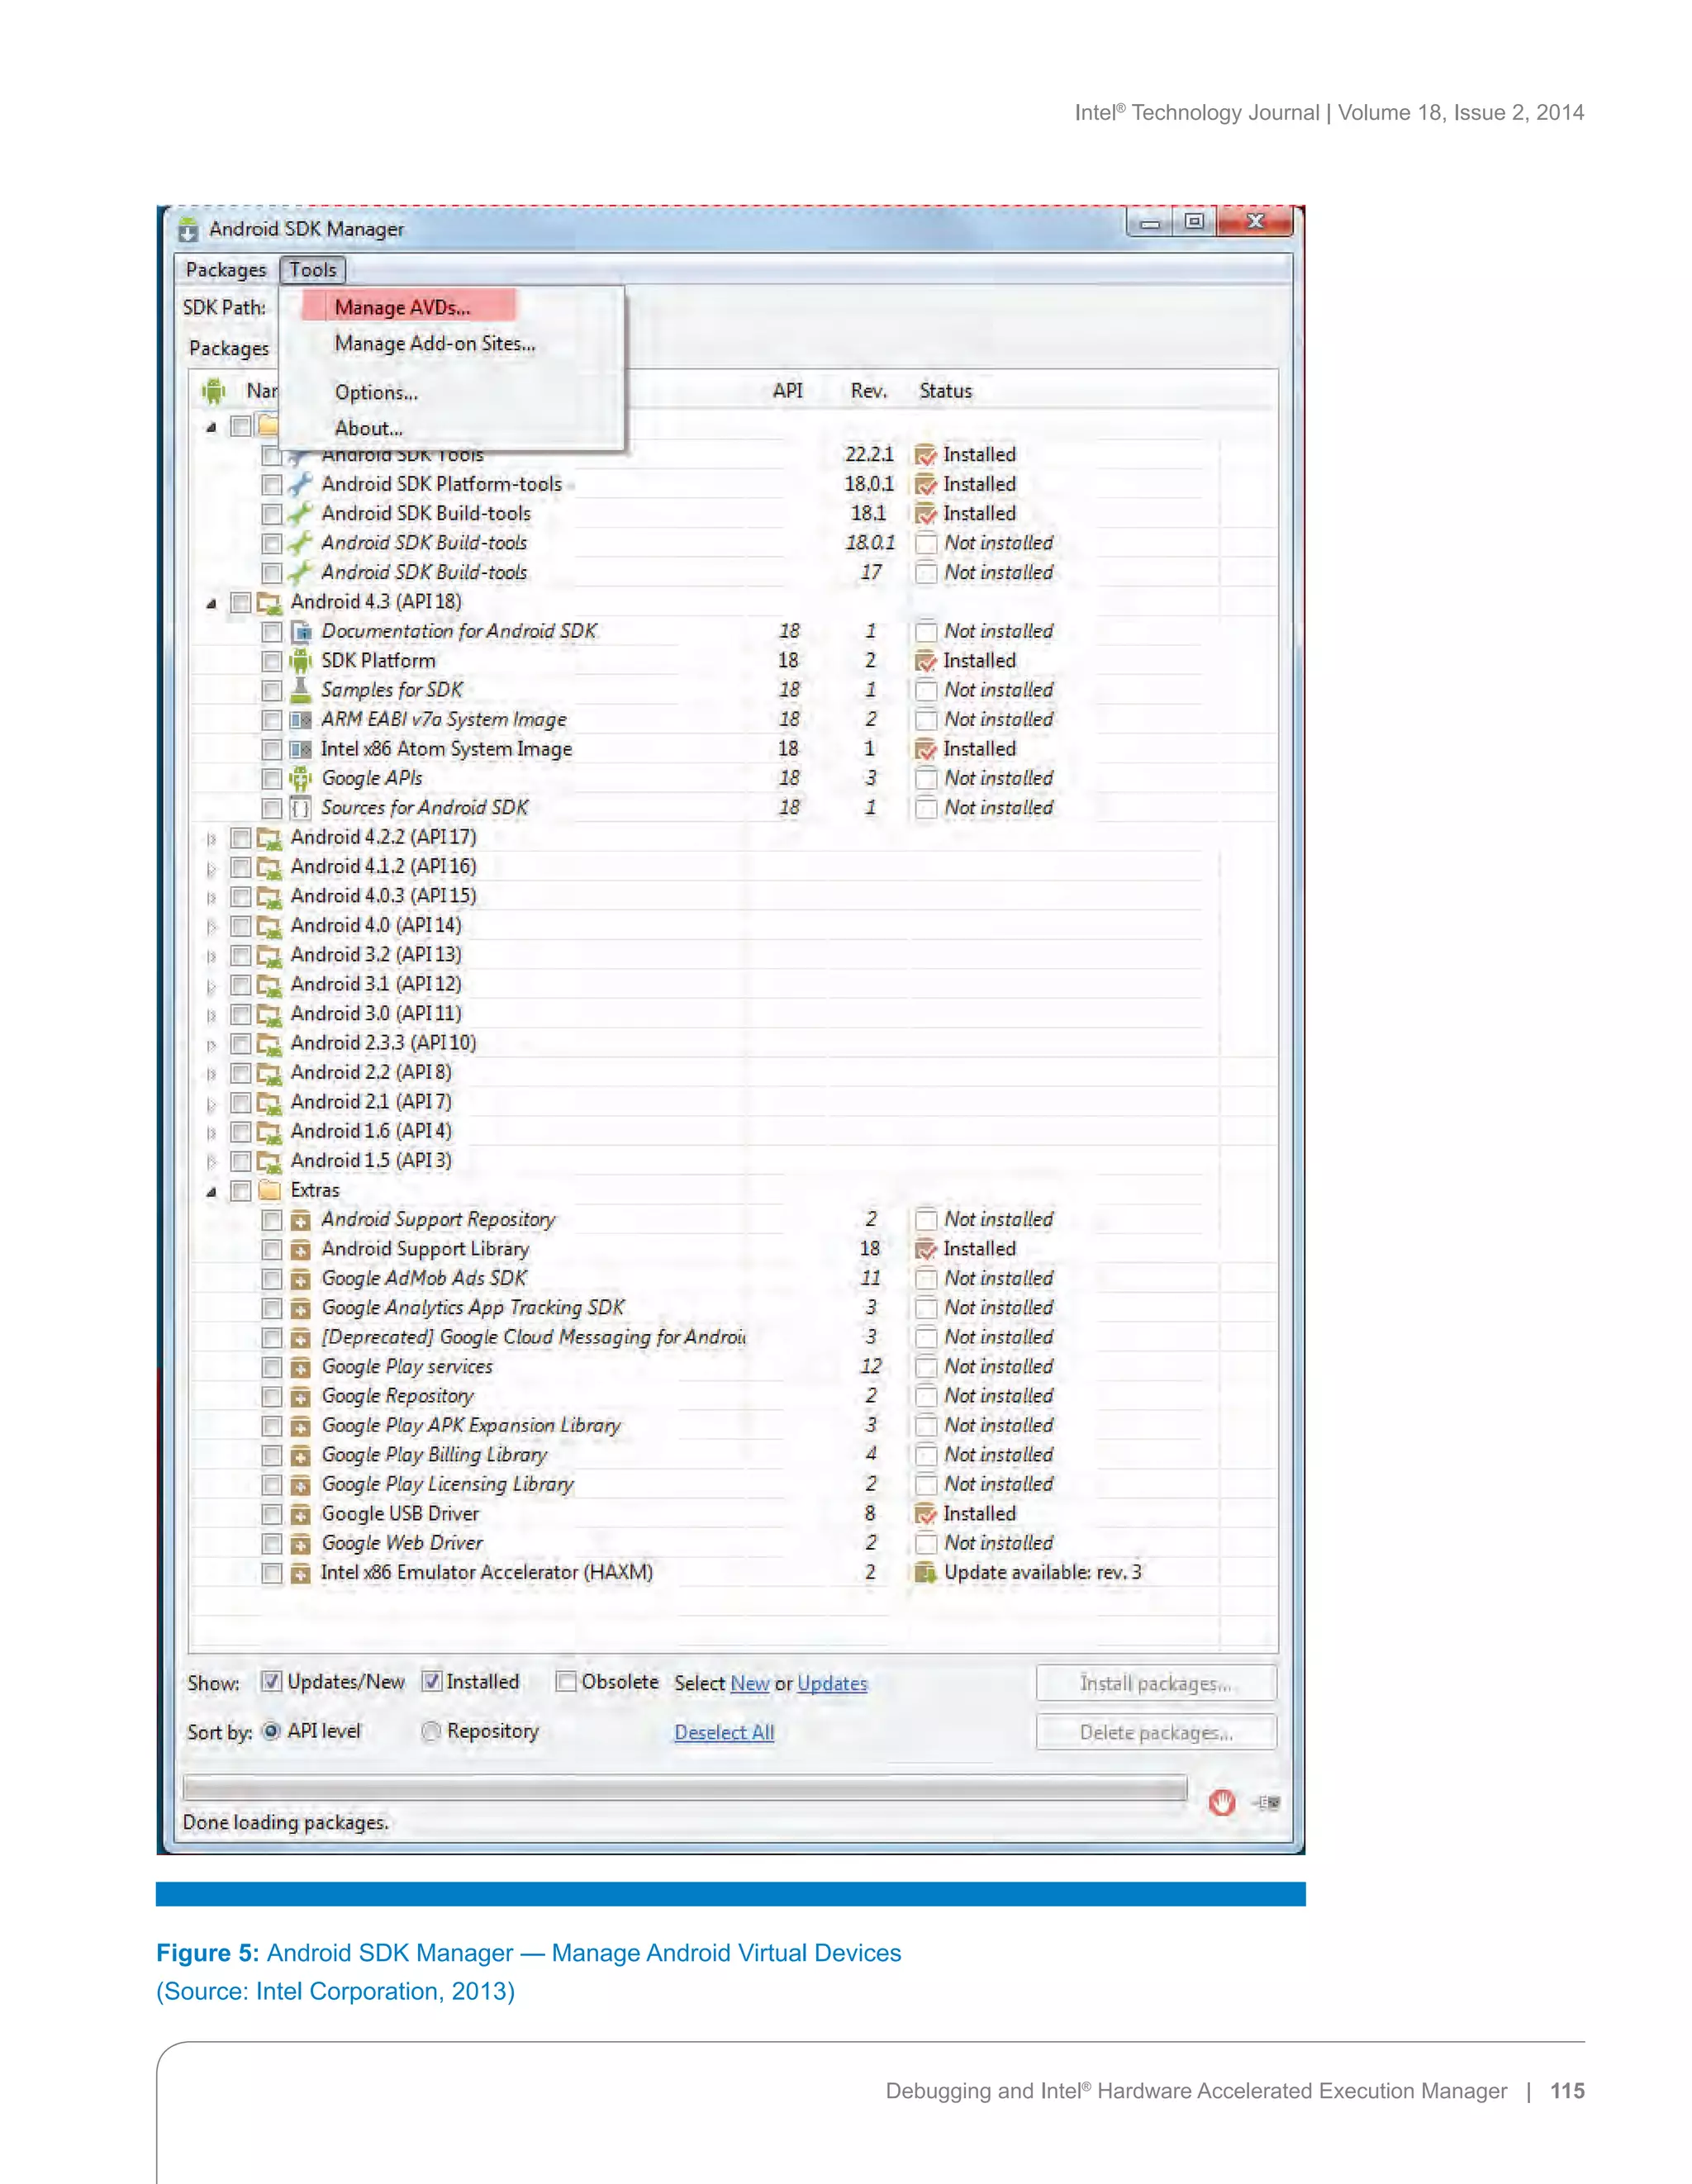
Task: Click the Rev. column header
Action: pos(869,391)
